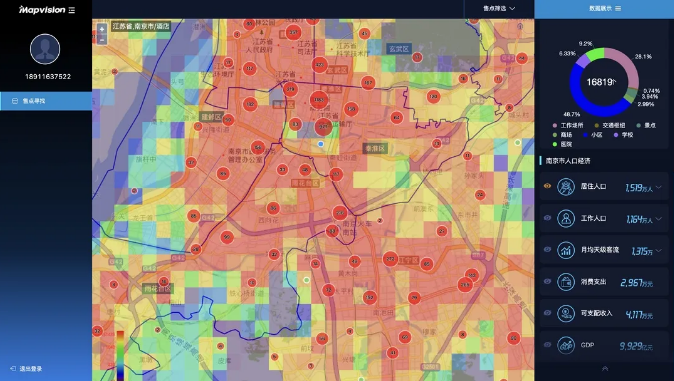Viewport: 674px width, 381px height.
Task: Expand the 居住人口 1,519万人 chevron
Action: pos(659,187)
